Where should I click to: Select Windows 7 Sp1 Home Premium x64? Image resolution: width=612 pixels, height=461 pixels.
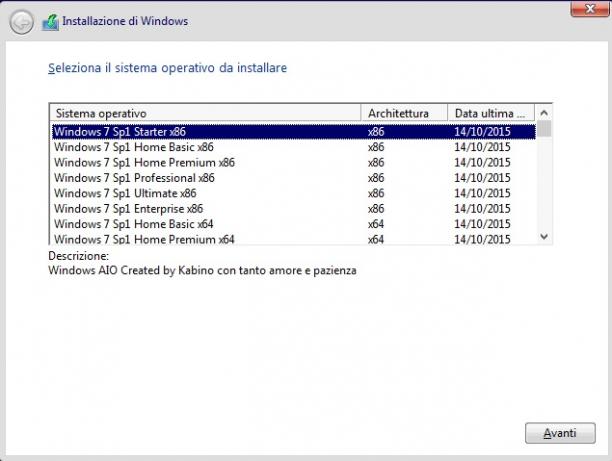[x=294, y=239]
